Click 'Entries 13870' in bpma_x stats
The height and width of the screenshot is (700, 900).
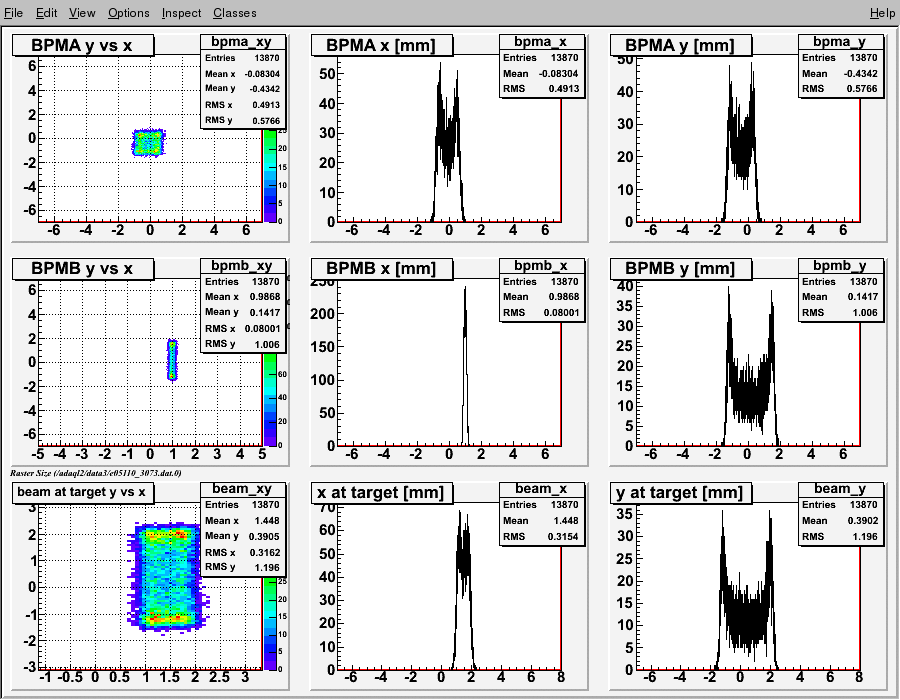point(541,58)
